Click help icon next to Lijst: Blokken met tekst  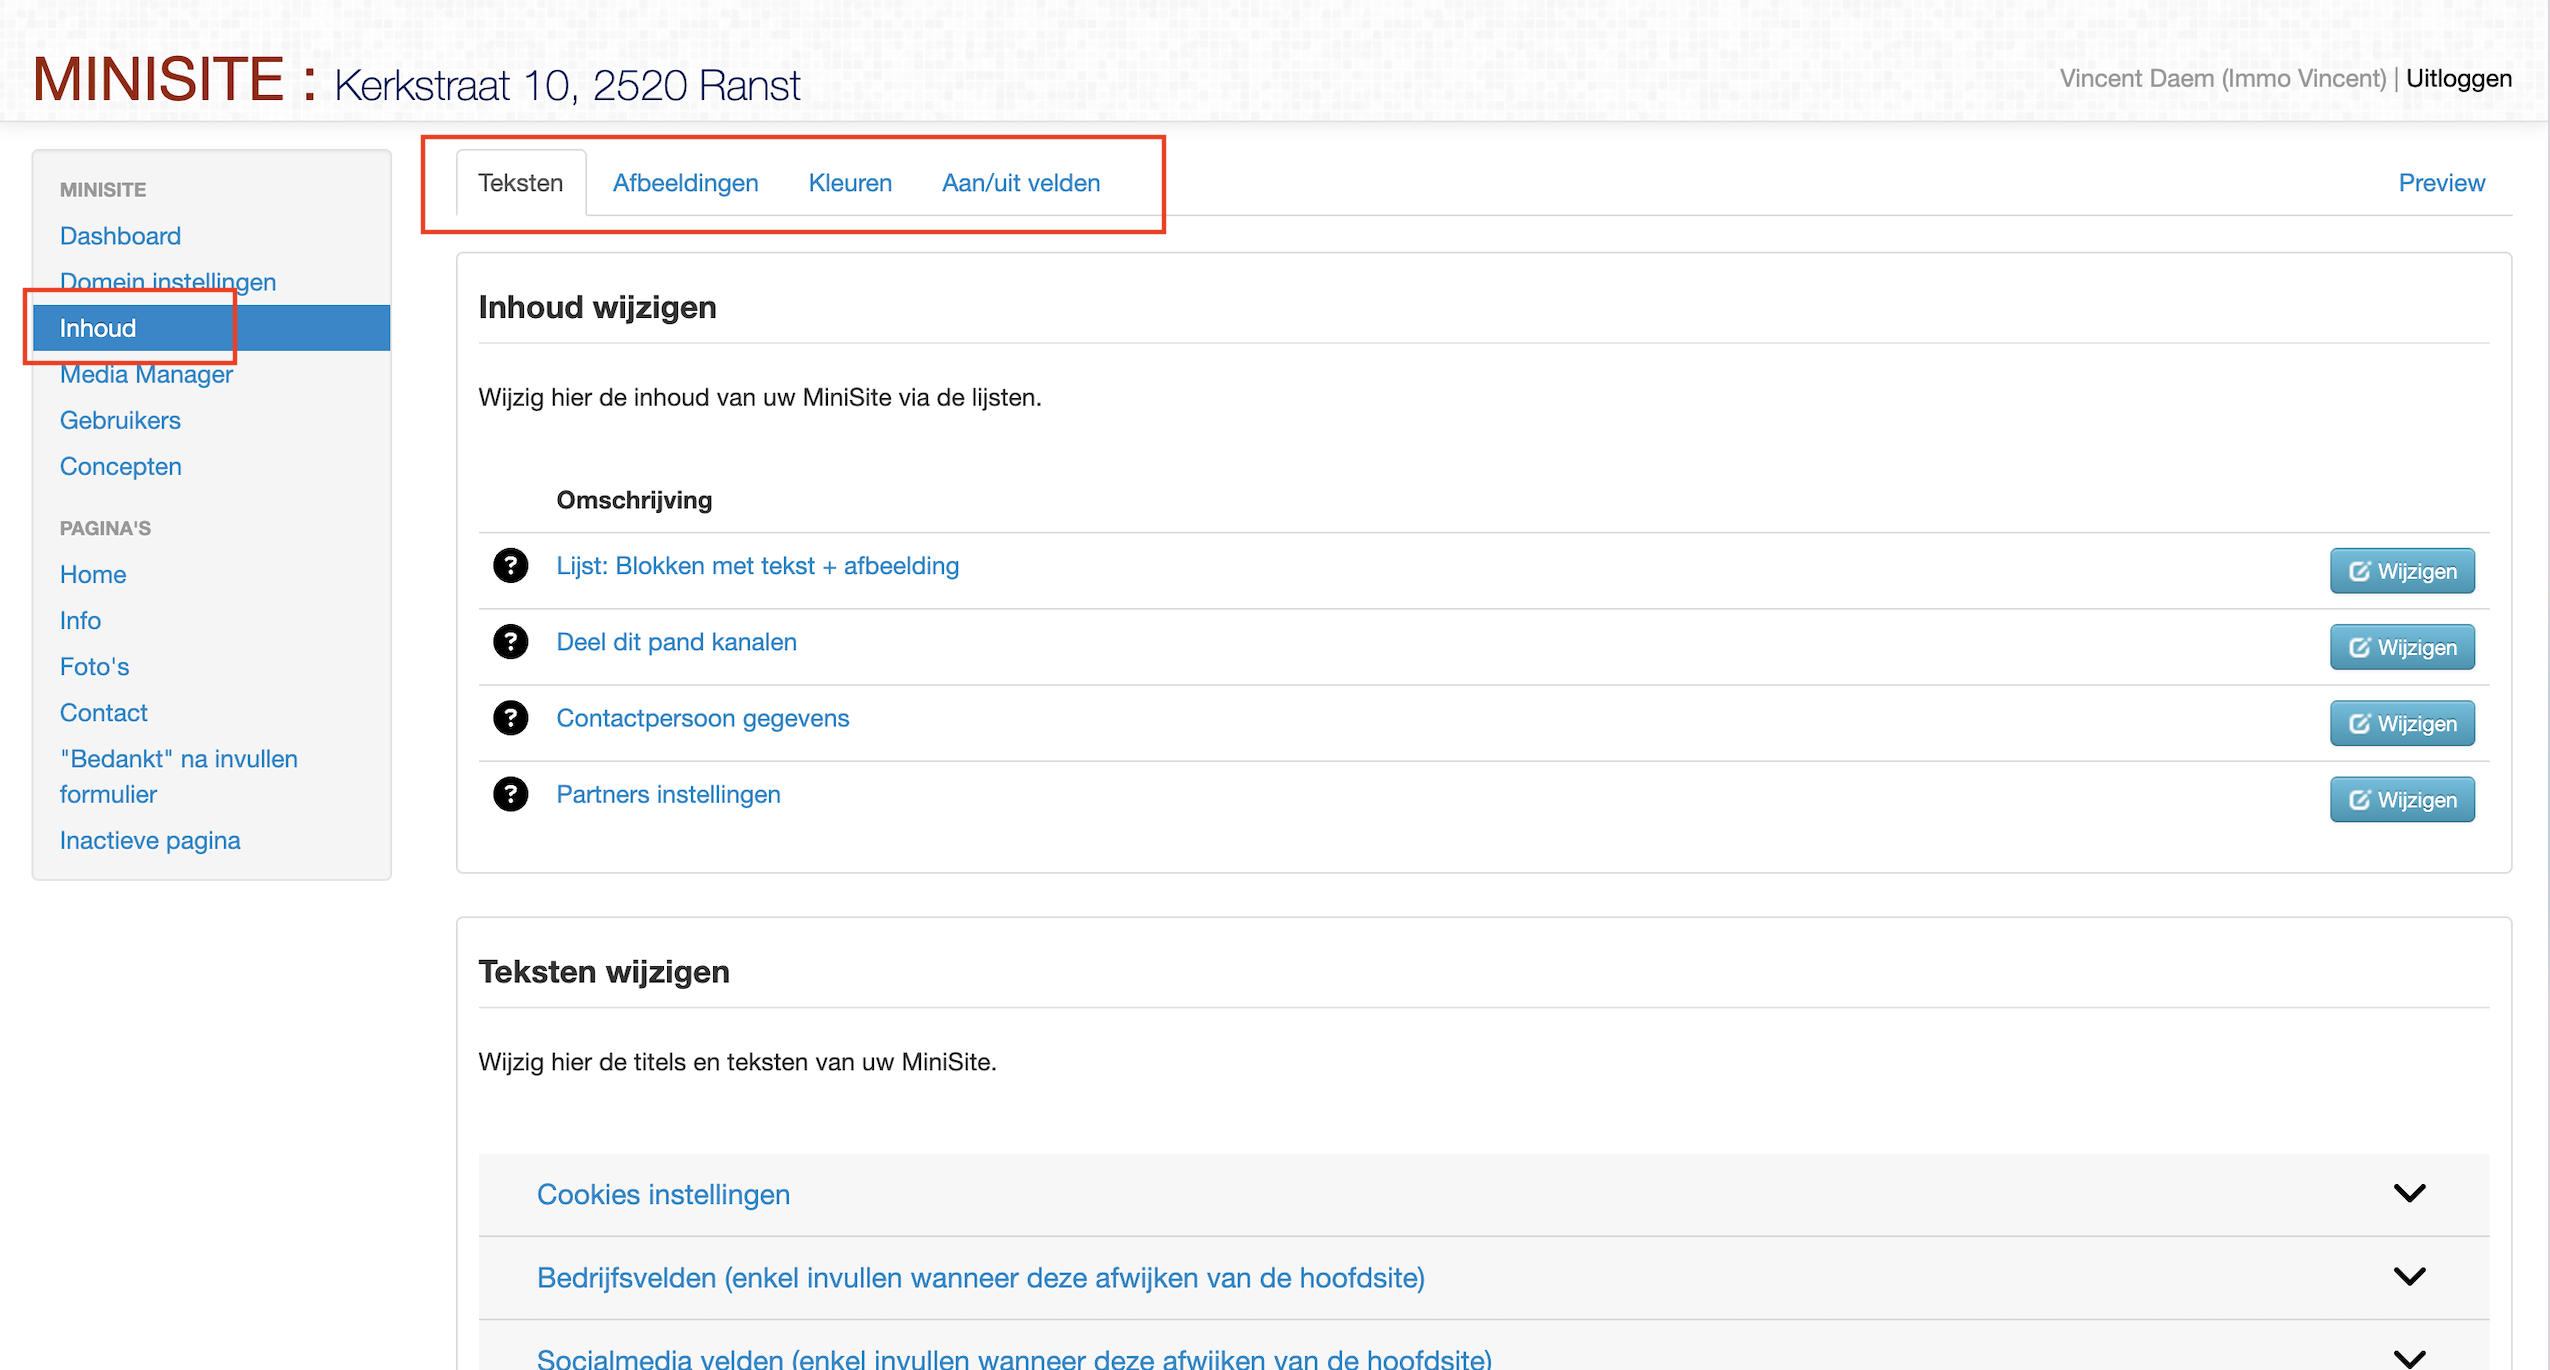[510, 566]
